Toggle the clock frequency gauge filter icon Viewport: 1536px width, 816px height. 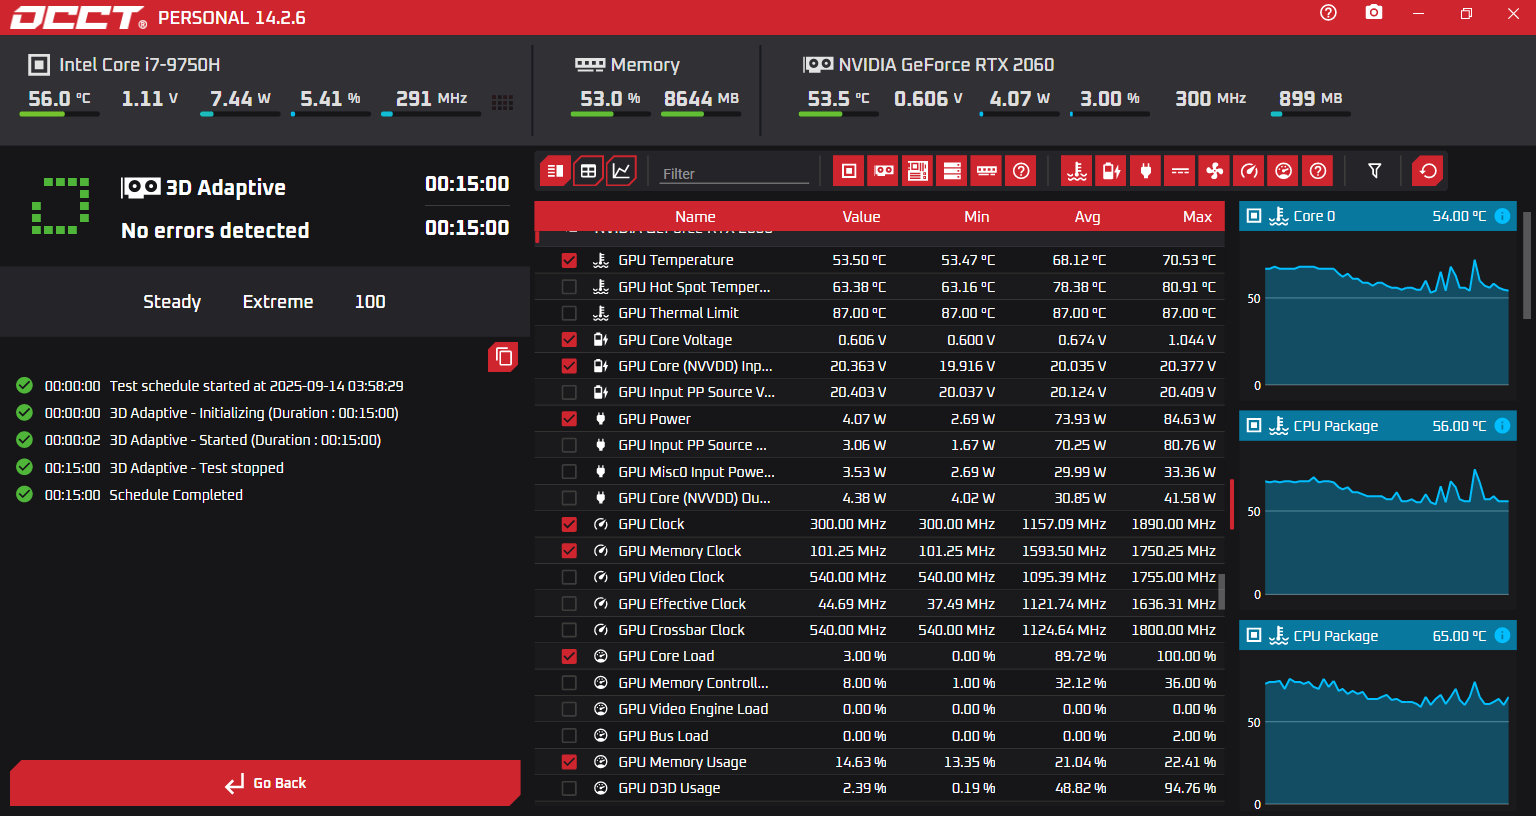tap(1249, 171)
